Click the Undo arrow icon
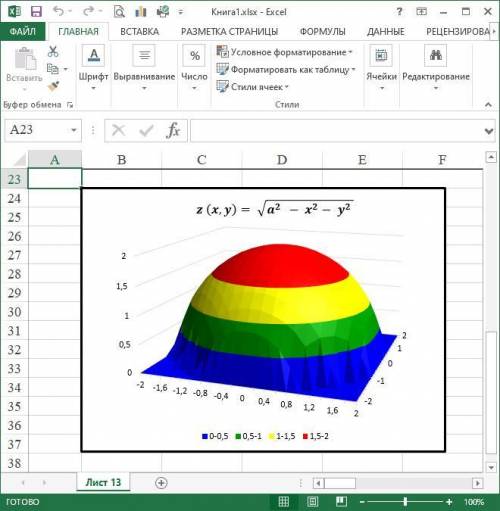The height and width of the screenshot is (511, 500). click(x=59, y=11)
